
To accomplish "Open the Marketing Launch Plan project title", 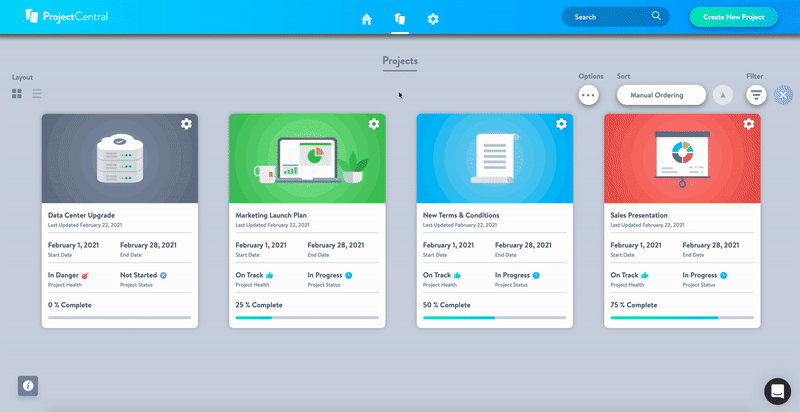I will coord(271,215).
